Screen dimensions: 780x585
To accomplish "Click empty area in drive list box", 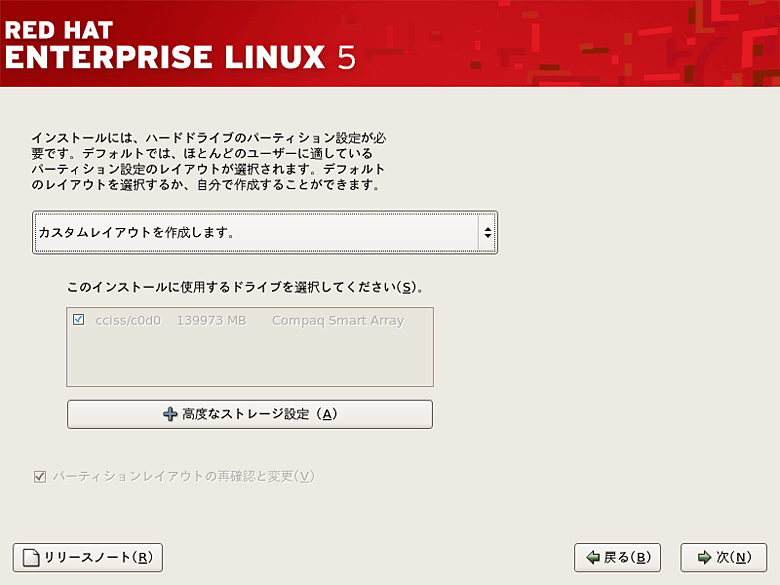I will coord(250,358).
